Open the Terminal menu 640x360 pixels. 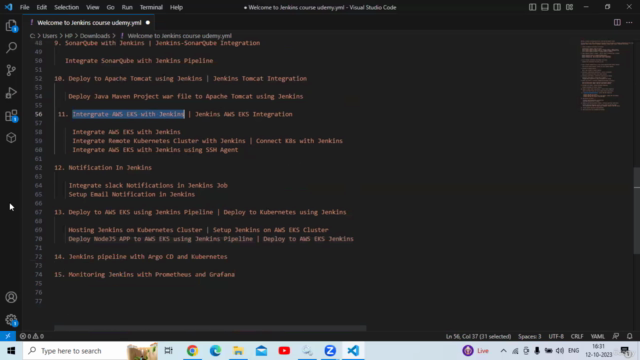(x=151, y=7)
